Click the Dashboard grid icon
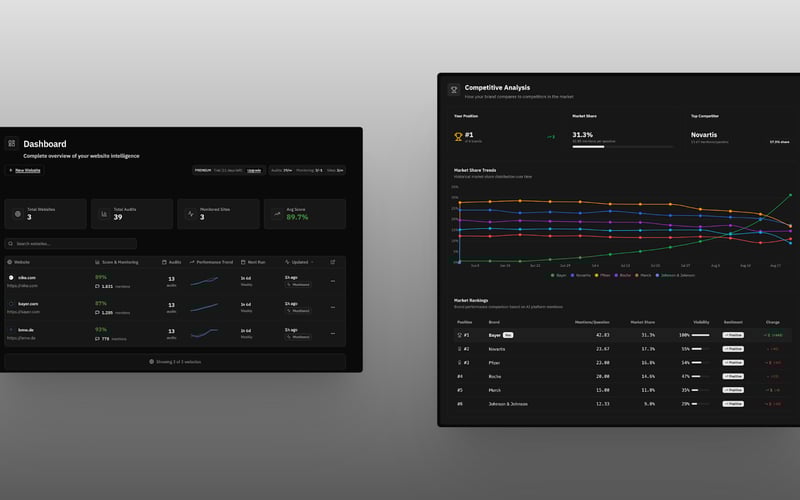 [x=11, y=143]
